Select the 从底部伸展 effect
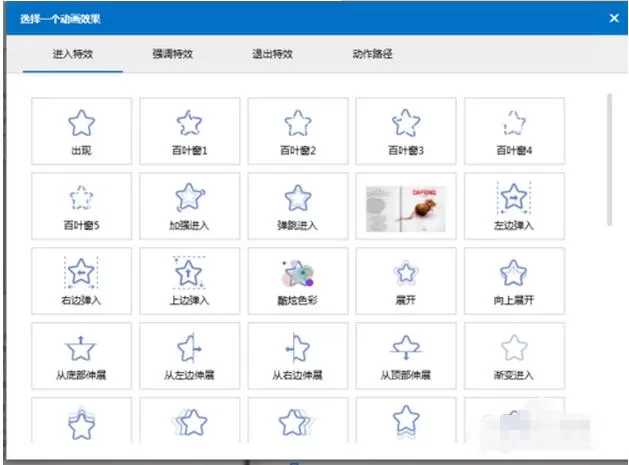Viewport: 629px width, 465px height. (x=81, y=356)
